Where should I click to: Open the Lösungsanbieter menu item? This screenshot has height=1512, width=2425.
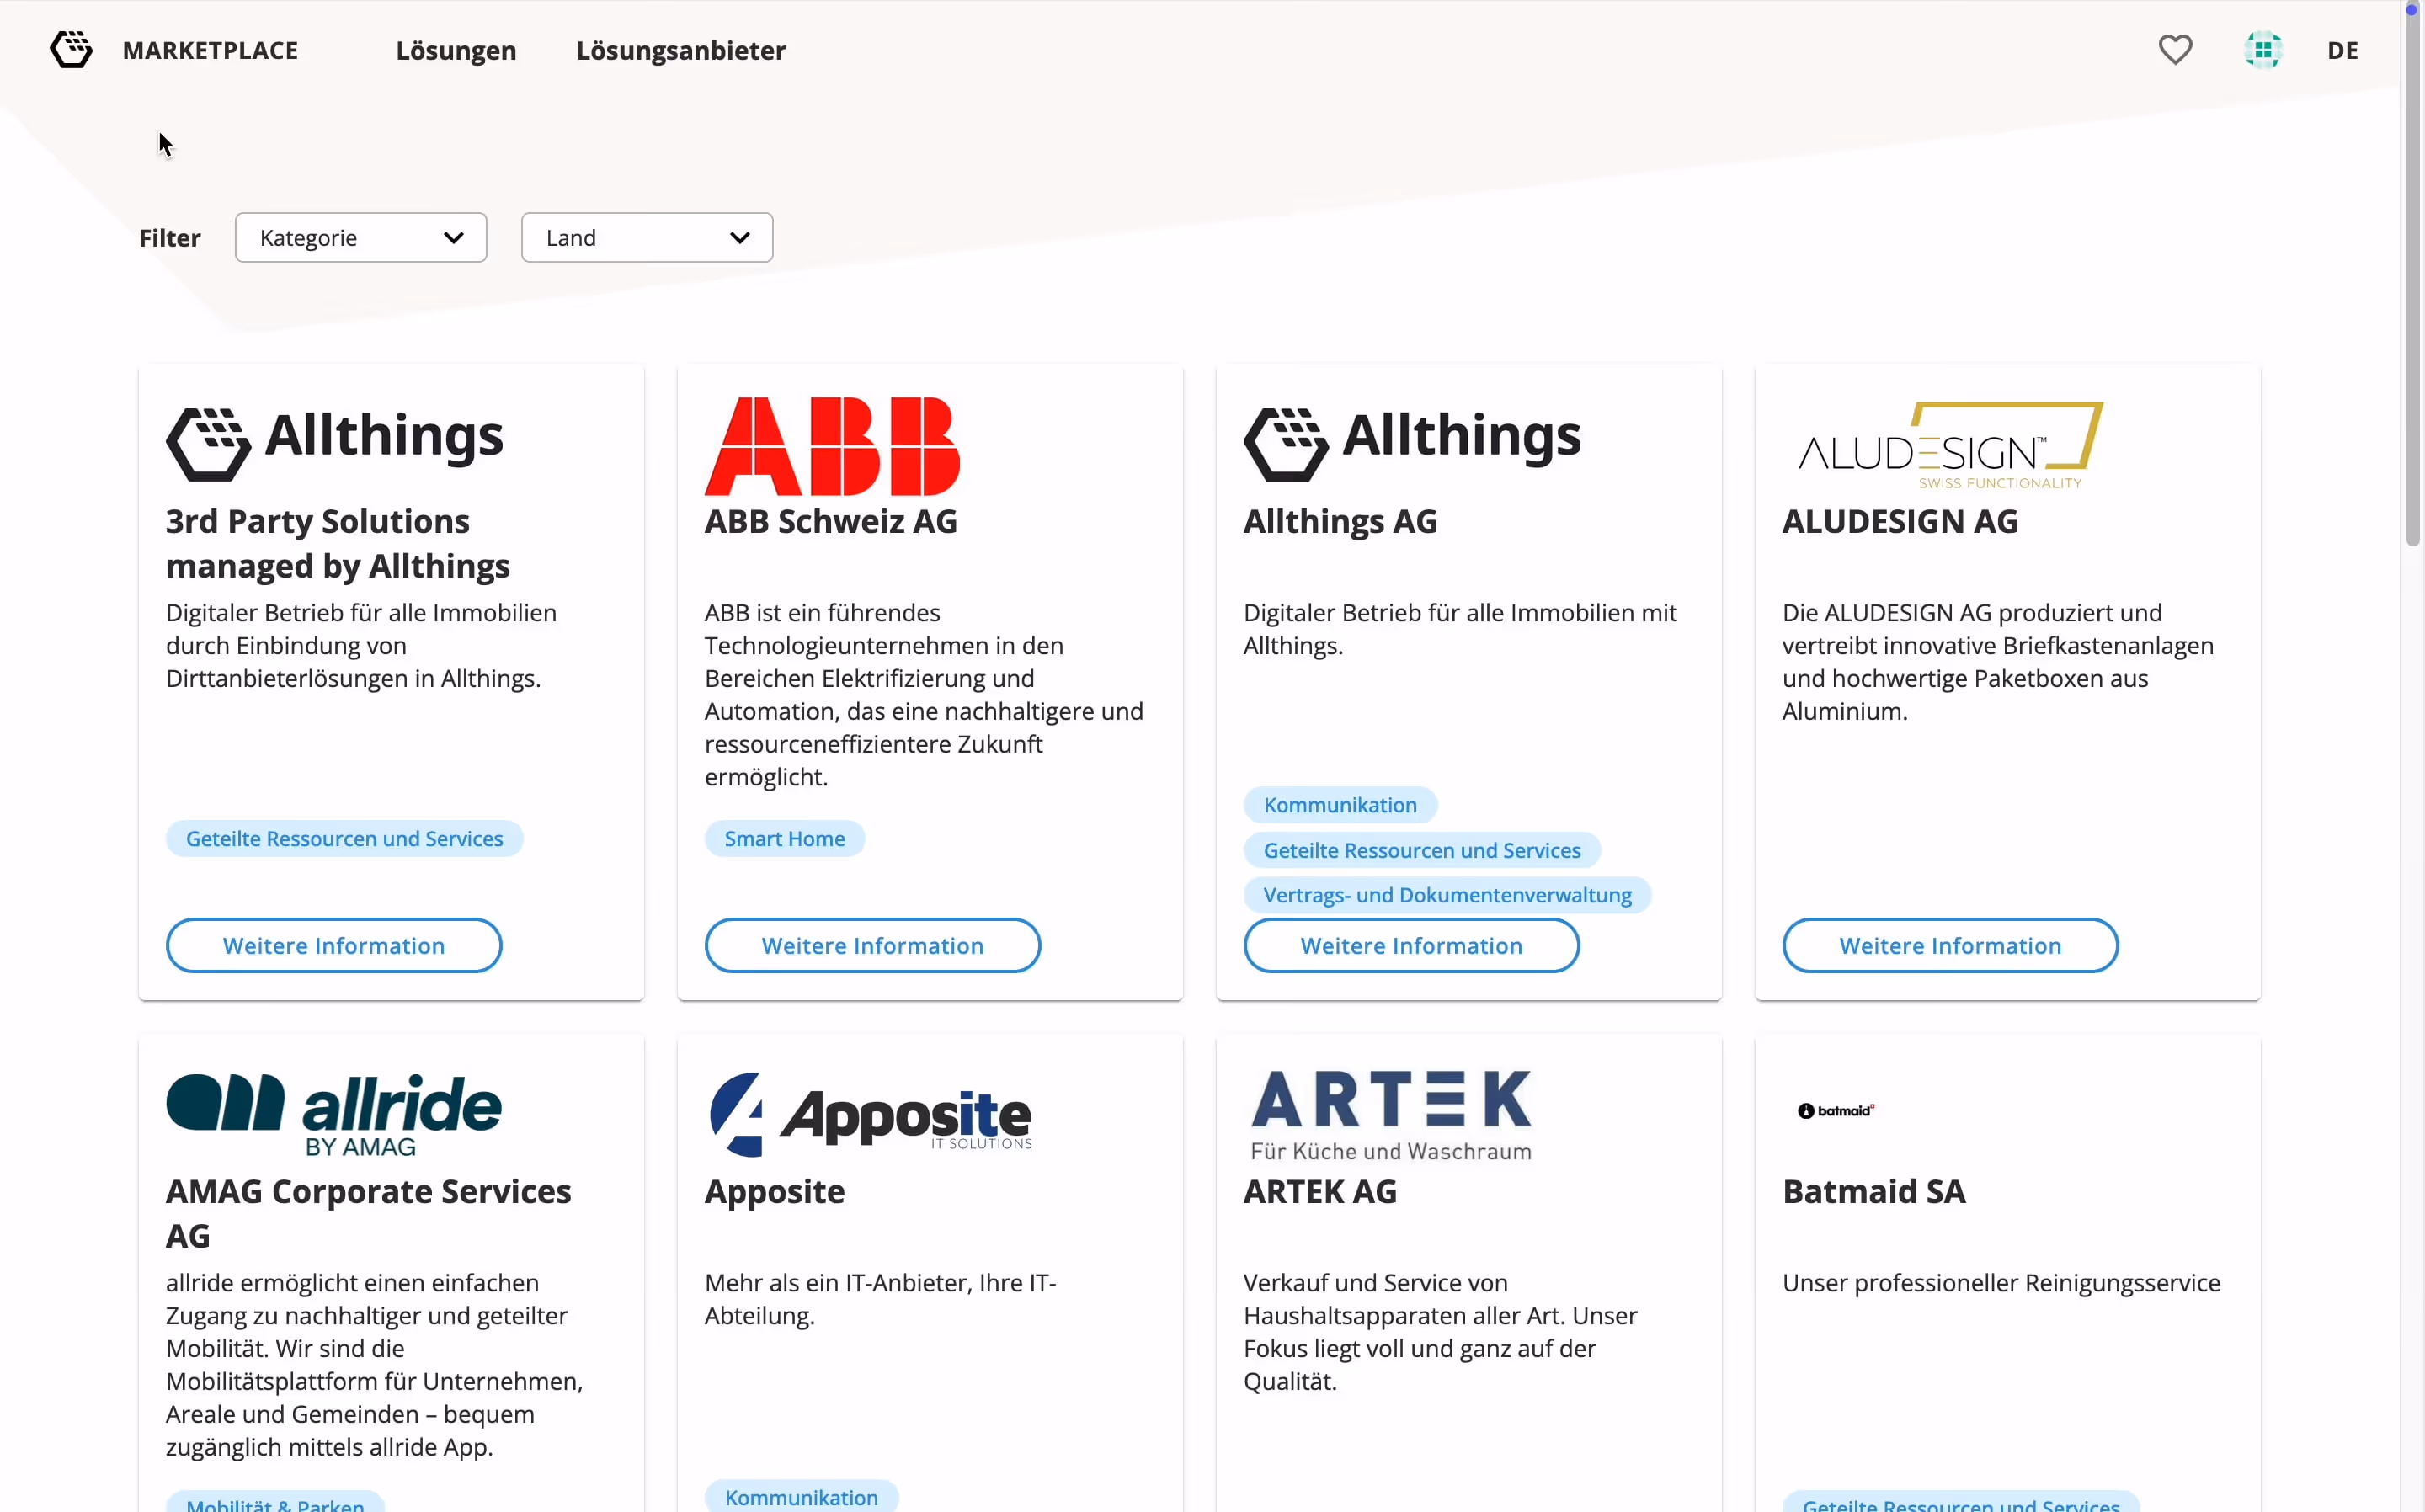click(681, 50)
